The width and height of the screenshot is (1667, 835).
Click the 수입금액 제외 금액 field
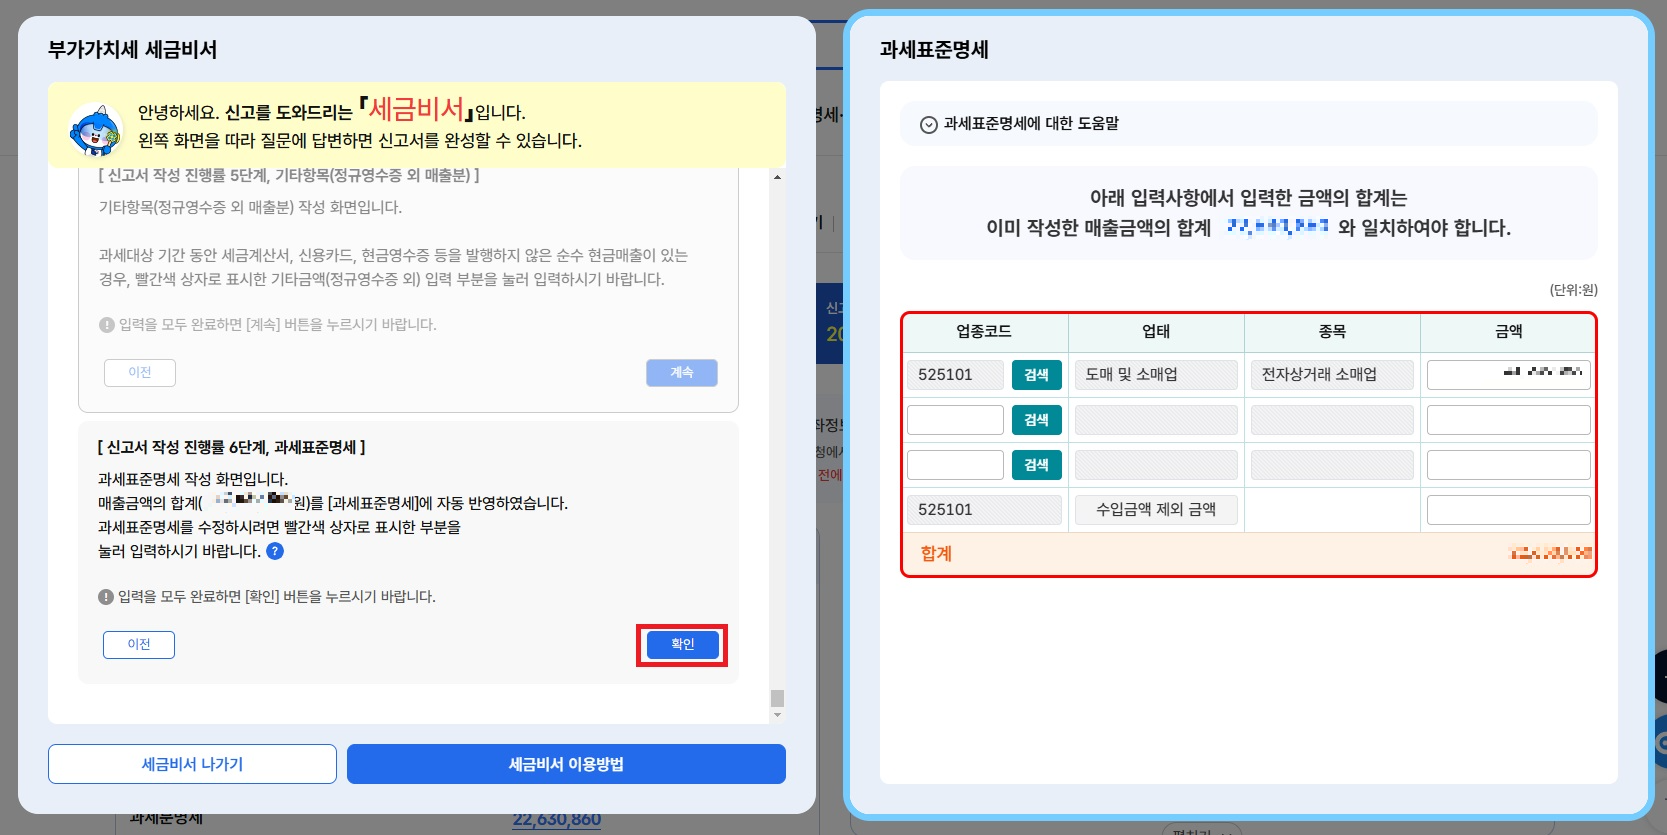pyautogui.click(x=1156, y=510)
